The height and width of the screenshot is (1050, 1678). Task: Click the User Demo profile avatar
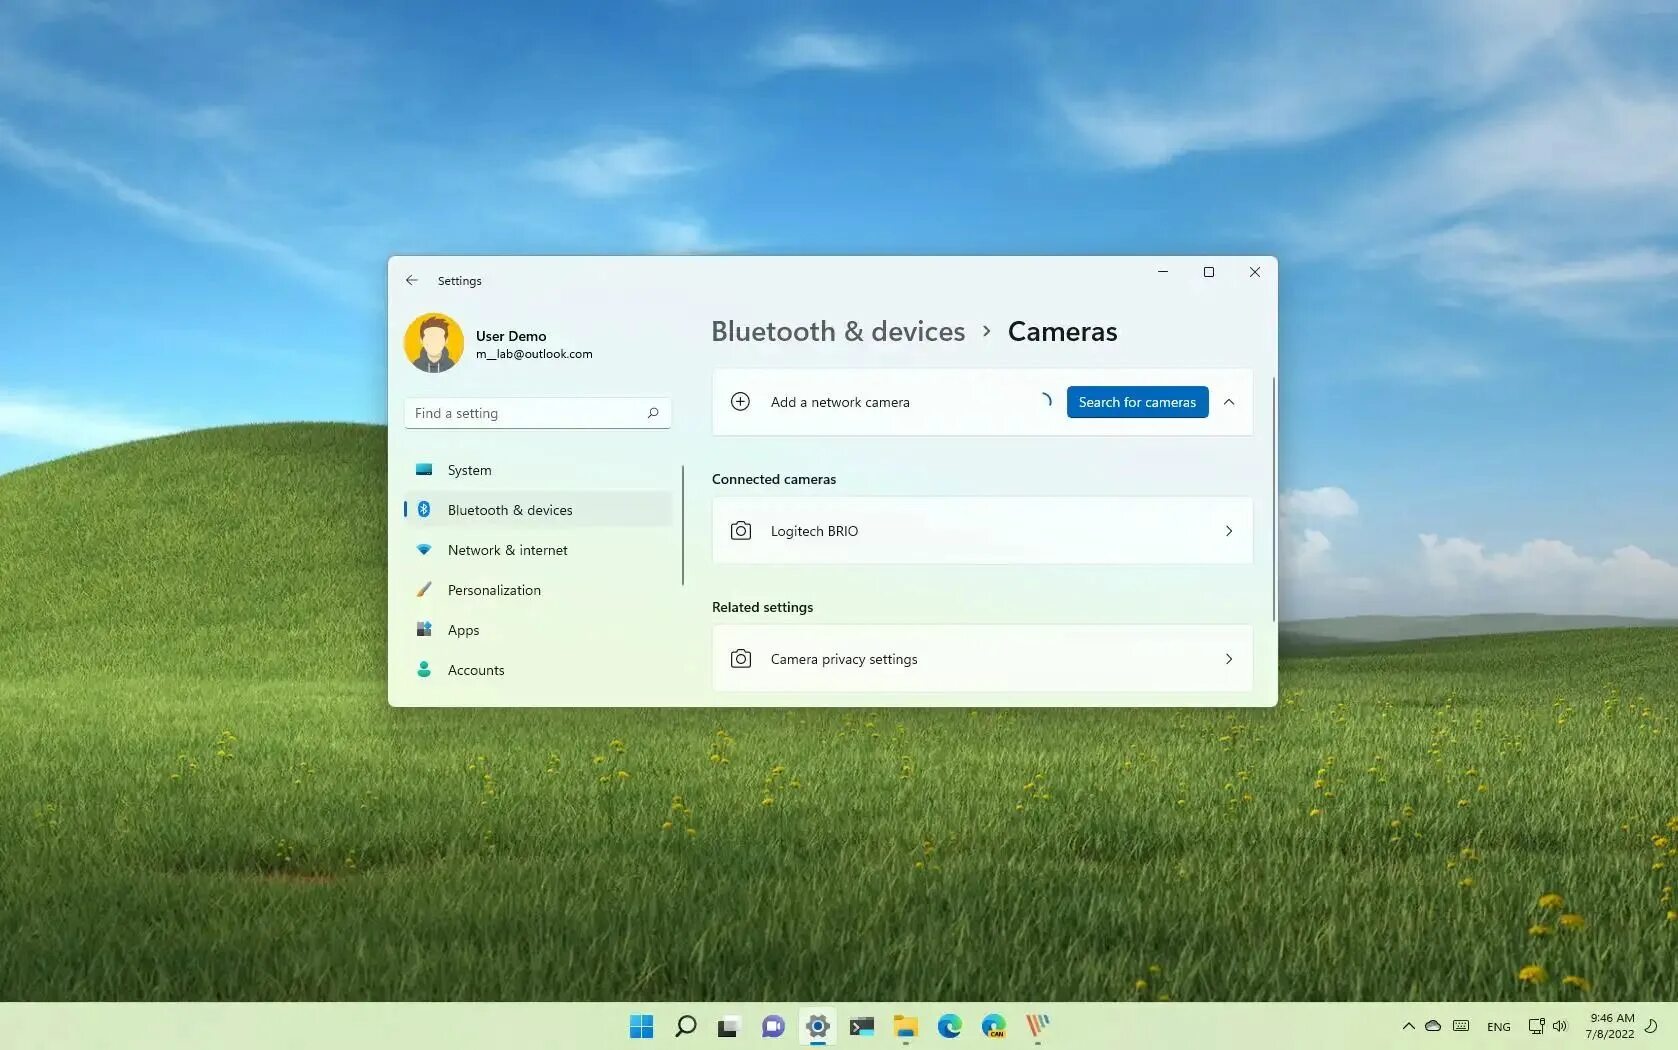point(434,343)
